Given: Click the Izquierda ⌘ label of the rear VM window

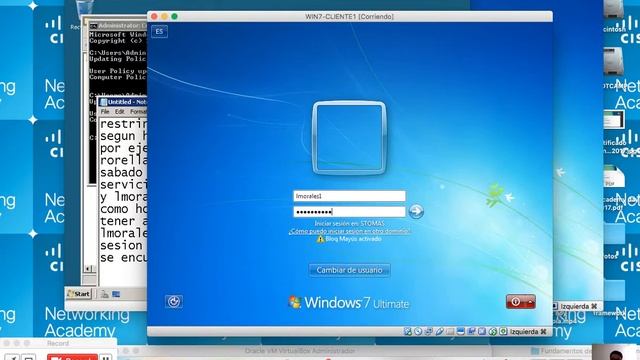Looking at the screenshot, I should tap(579, 306).
